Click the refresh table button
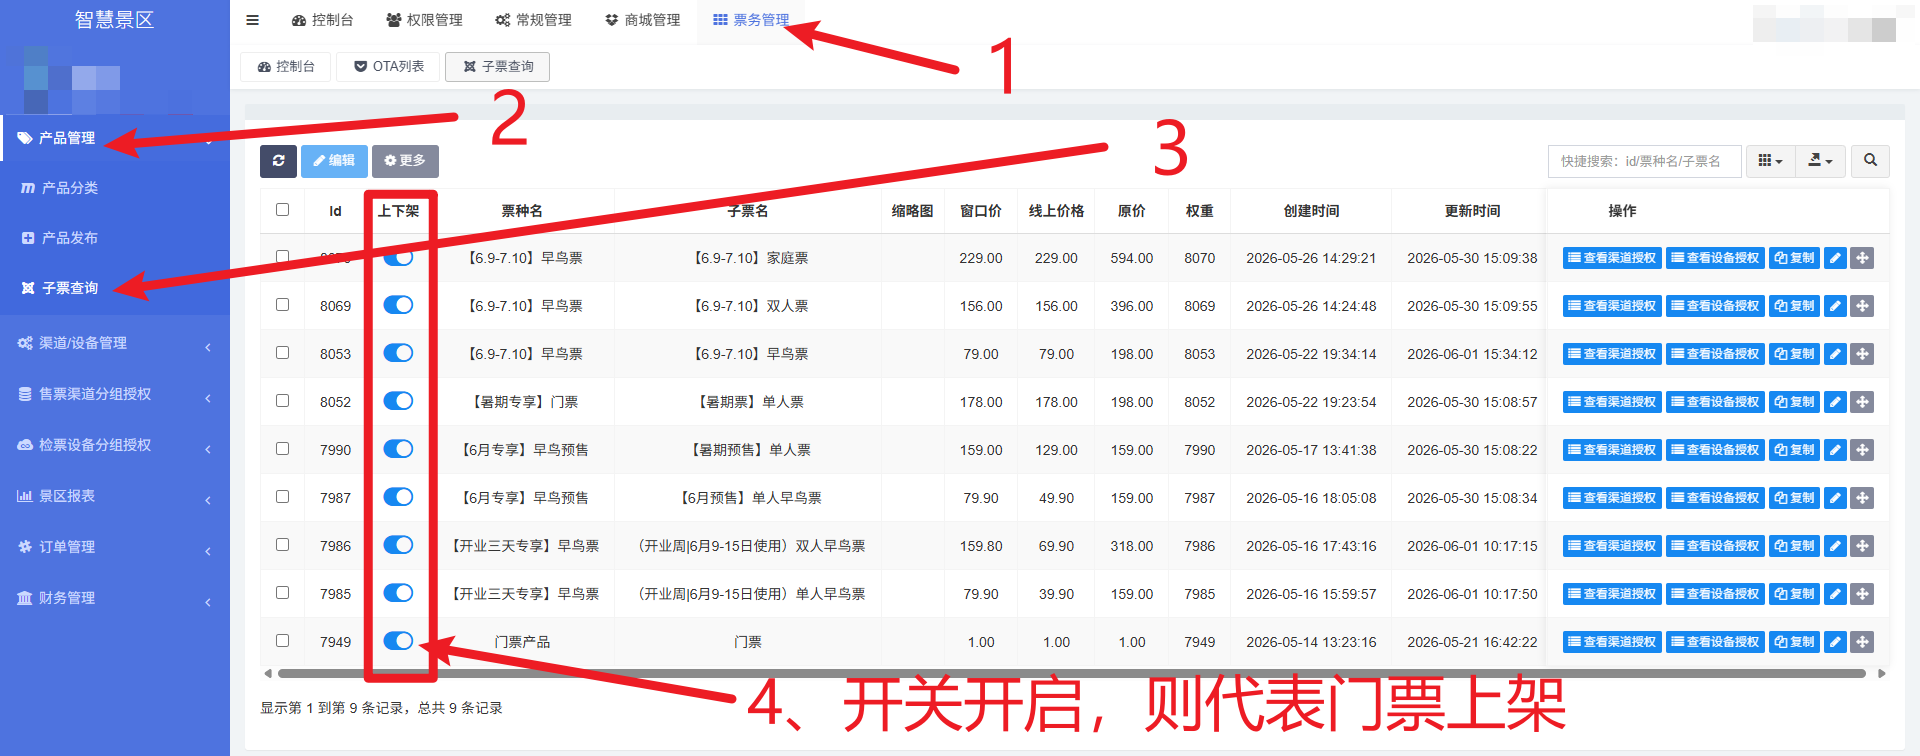The image size is (1920, 756). pos(278,161)
